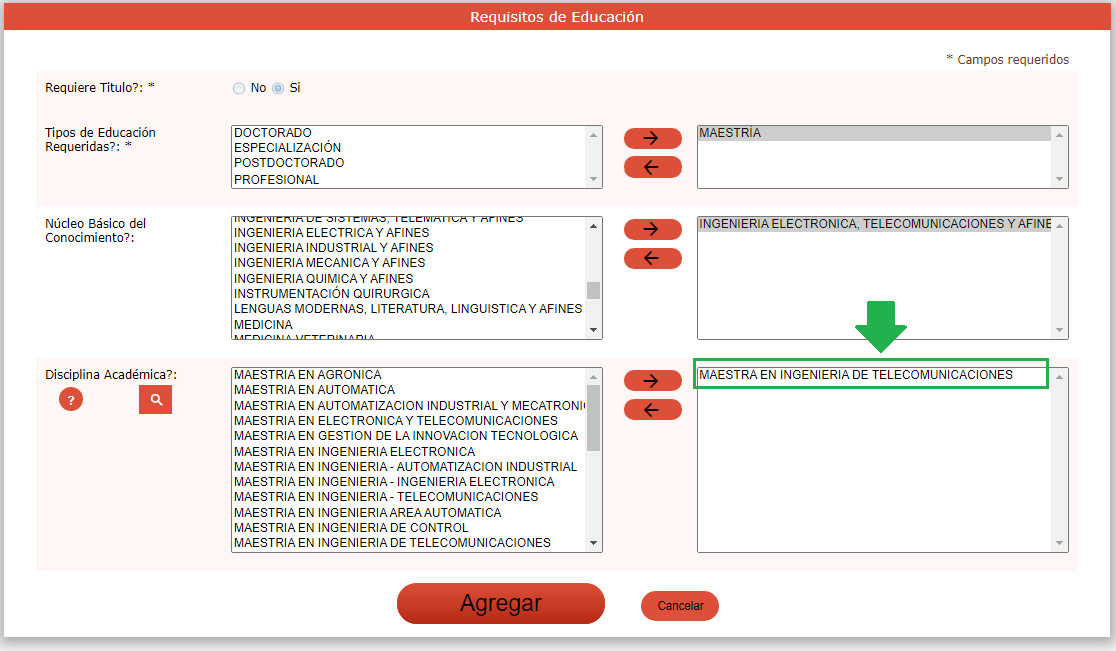Click the Agregar button

pos(500,604)
